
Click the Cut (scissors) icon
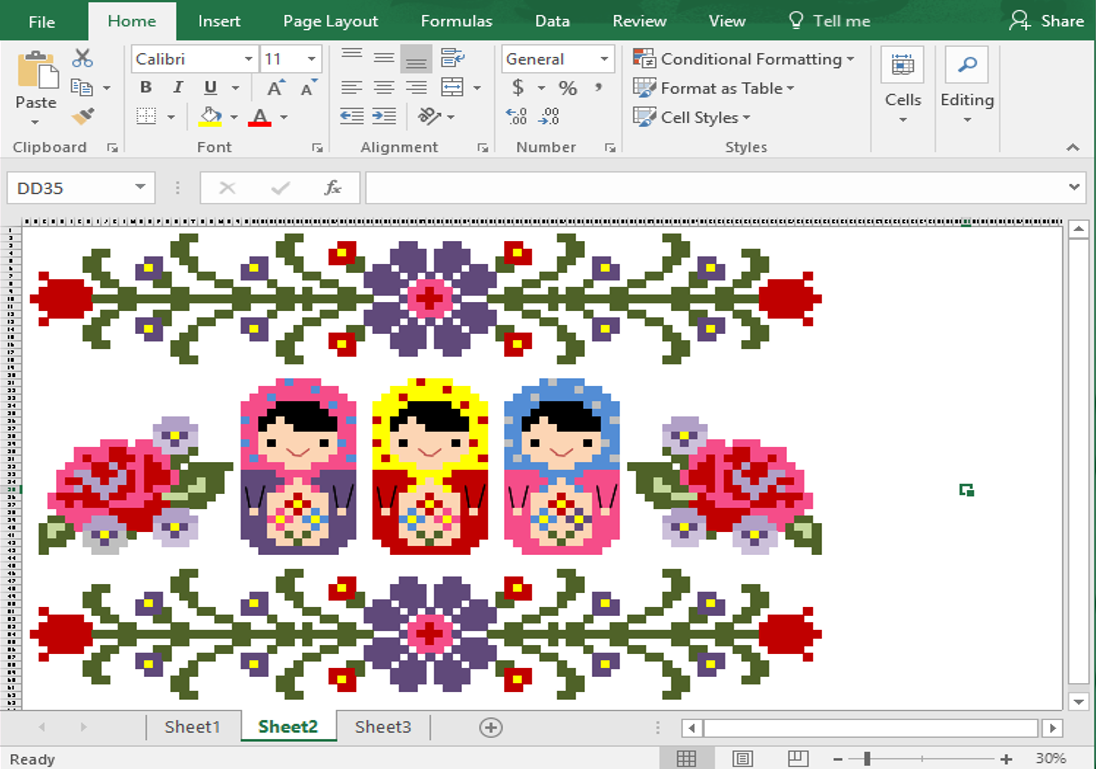pos(82,57)
